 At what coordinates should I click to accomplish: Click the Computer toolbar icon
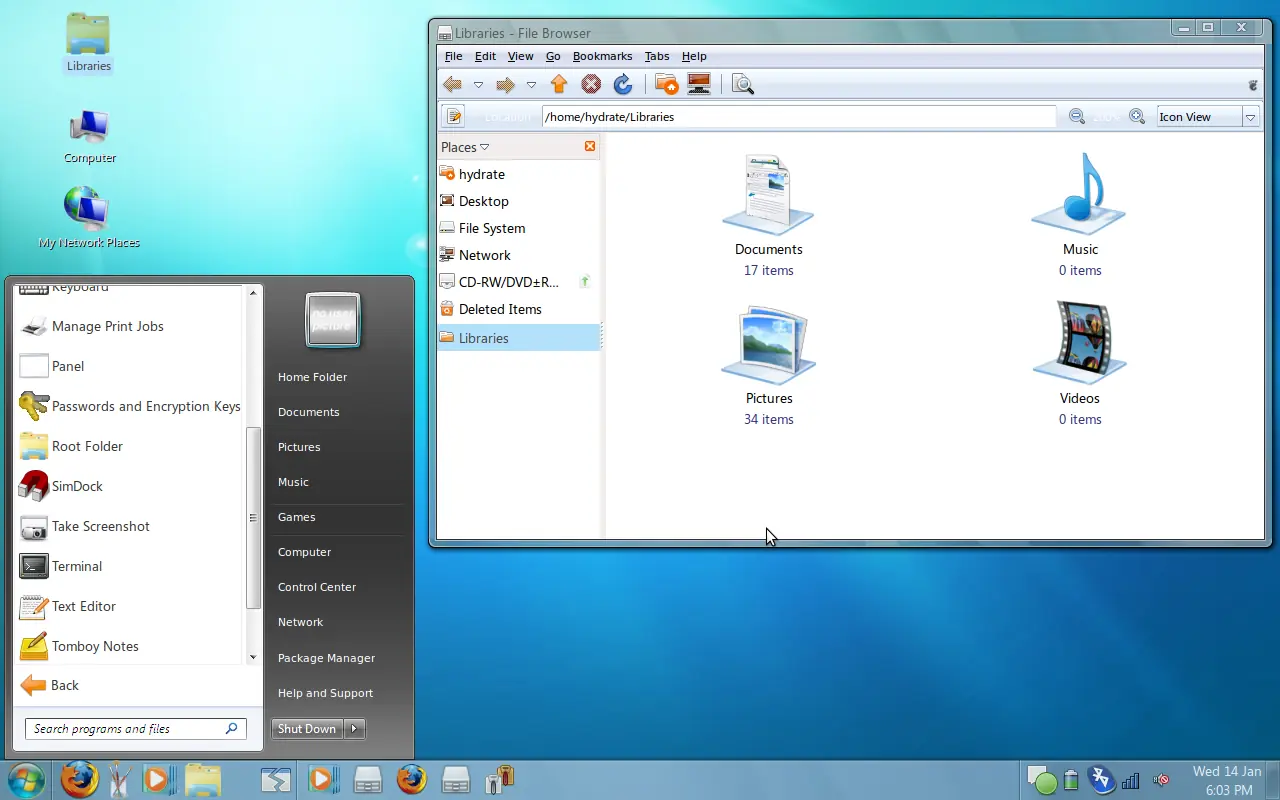click(699, 85)
